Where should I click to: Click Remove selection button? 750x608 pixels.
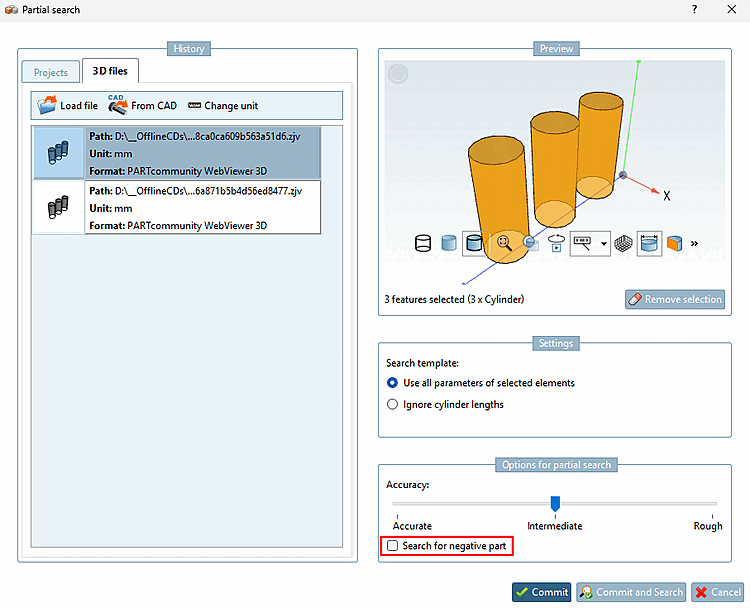pos(674,299)
